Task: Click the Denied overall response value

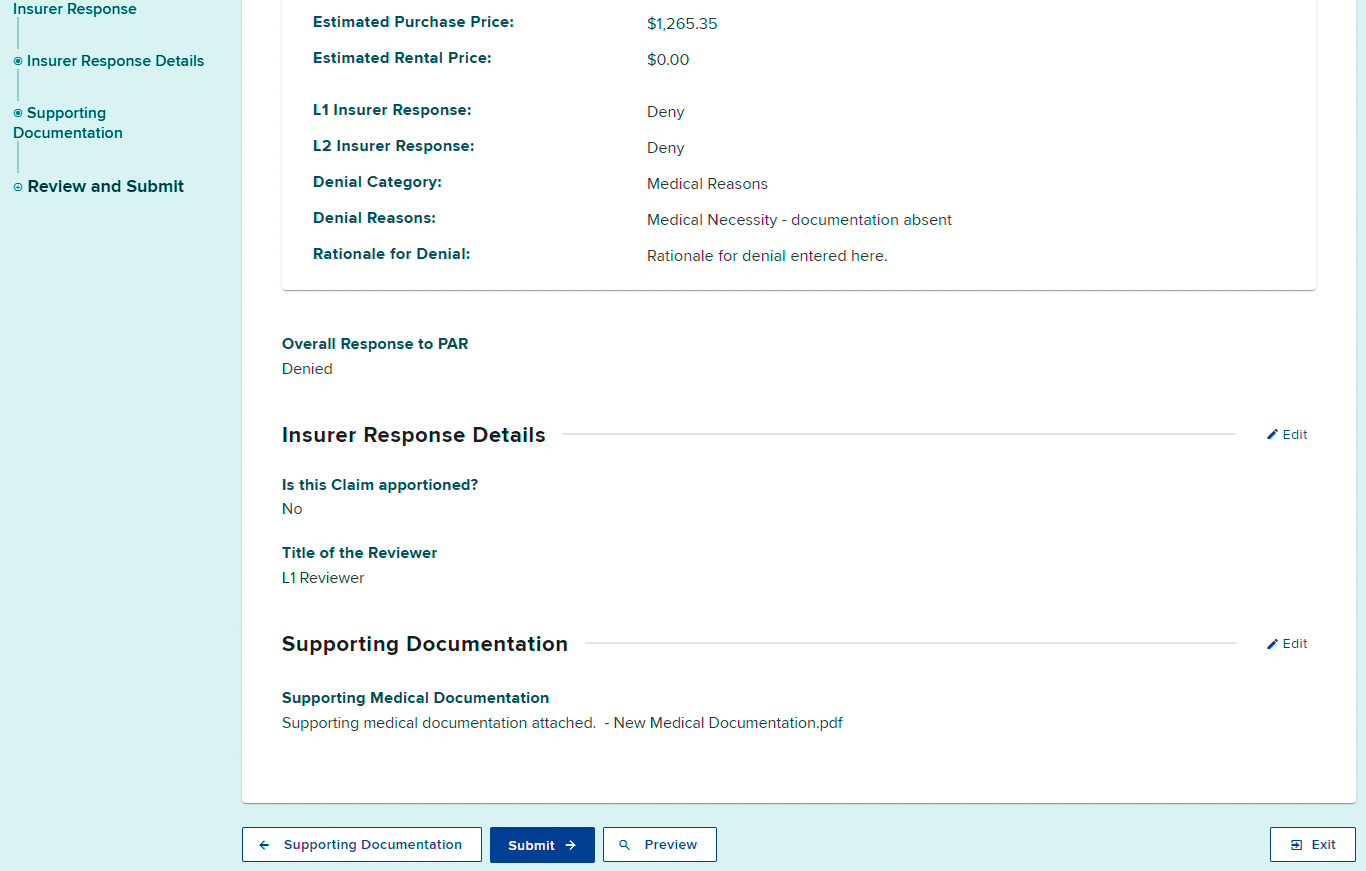Action: click(307, 369)
